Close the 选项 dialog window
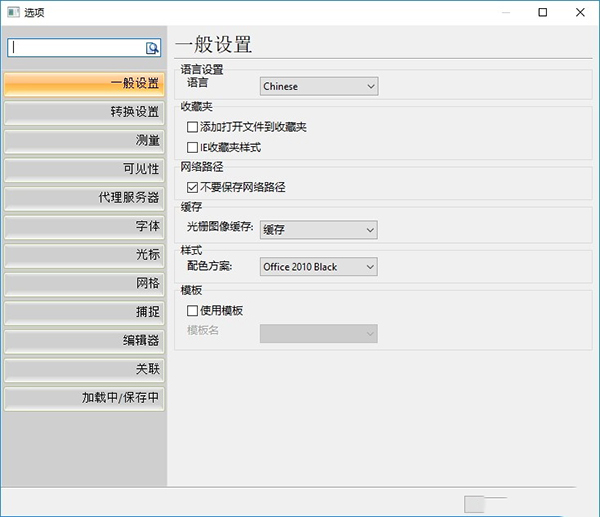The height and width of the screenshot is (517, 600). (580, 12)
